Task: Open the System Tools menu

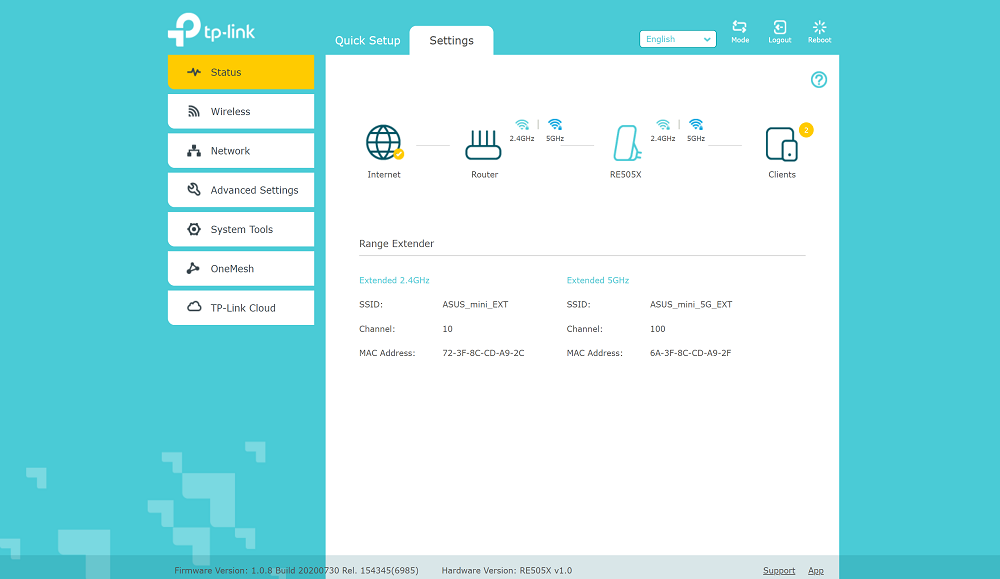Action: point(240,230)
